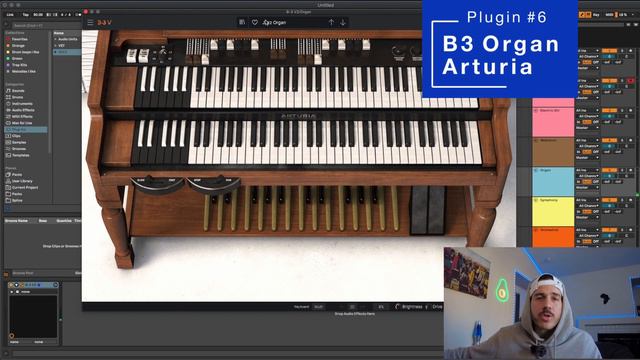
Task: Solo the Symphony track
Action: (623, 200)
